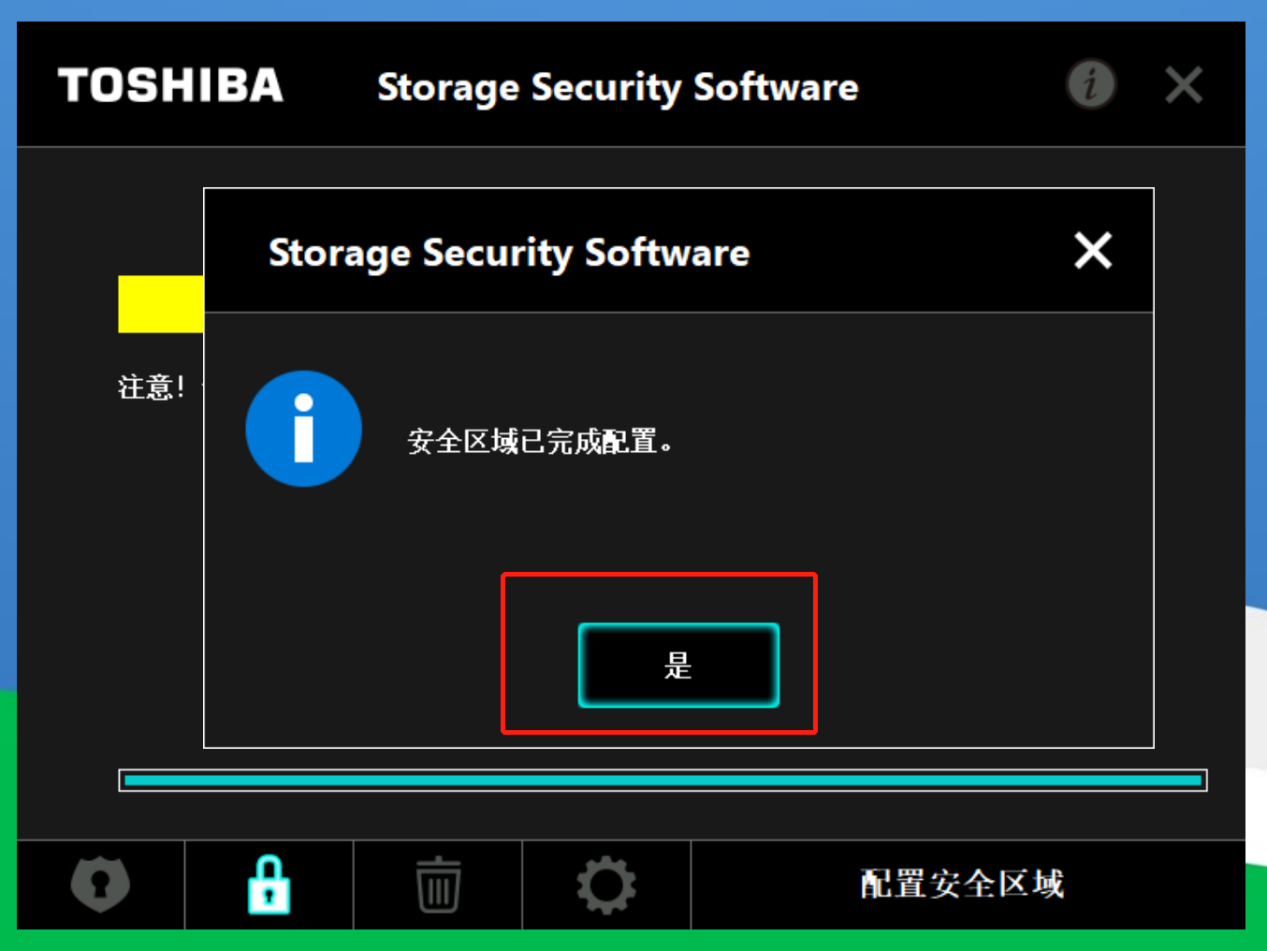This screenshot has width=1267, height=951.
Task: Click the blue desktop background above the window
Action: pyautogui.click(x=633, y=10)
